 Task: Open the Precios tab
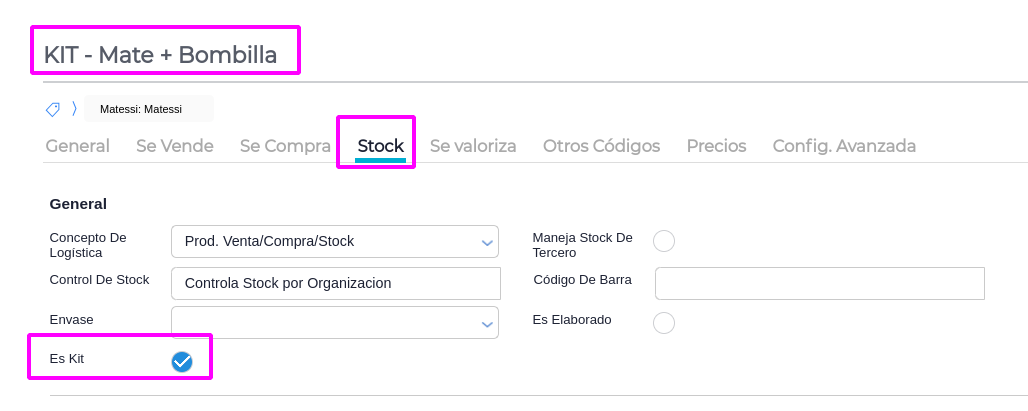716,146
